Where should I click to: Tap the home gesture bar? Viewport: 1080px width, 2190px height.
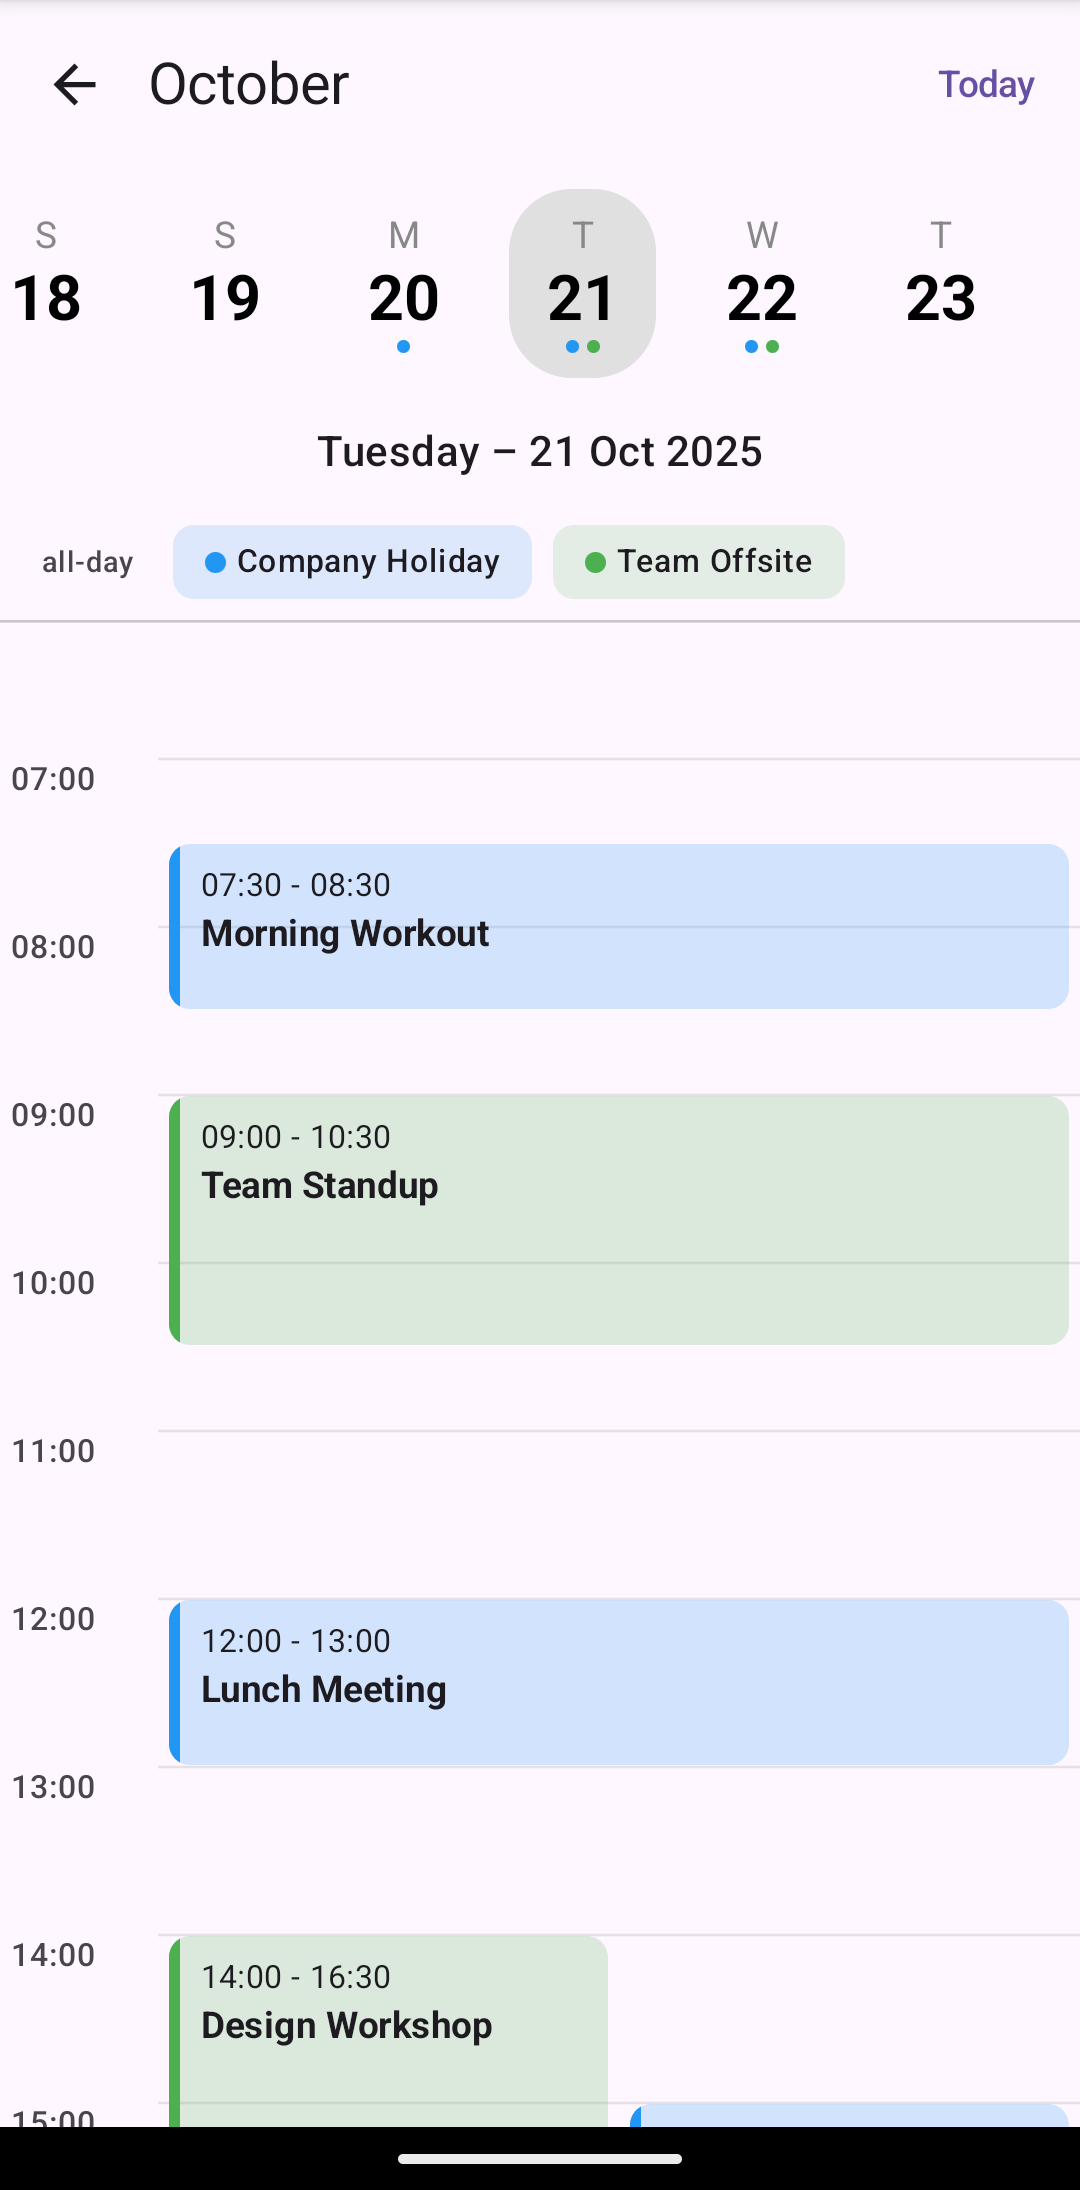tap(540, 2159)
